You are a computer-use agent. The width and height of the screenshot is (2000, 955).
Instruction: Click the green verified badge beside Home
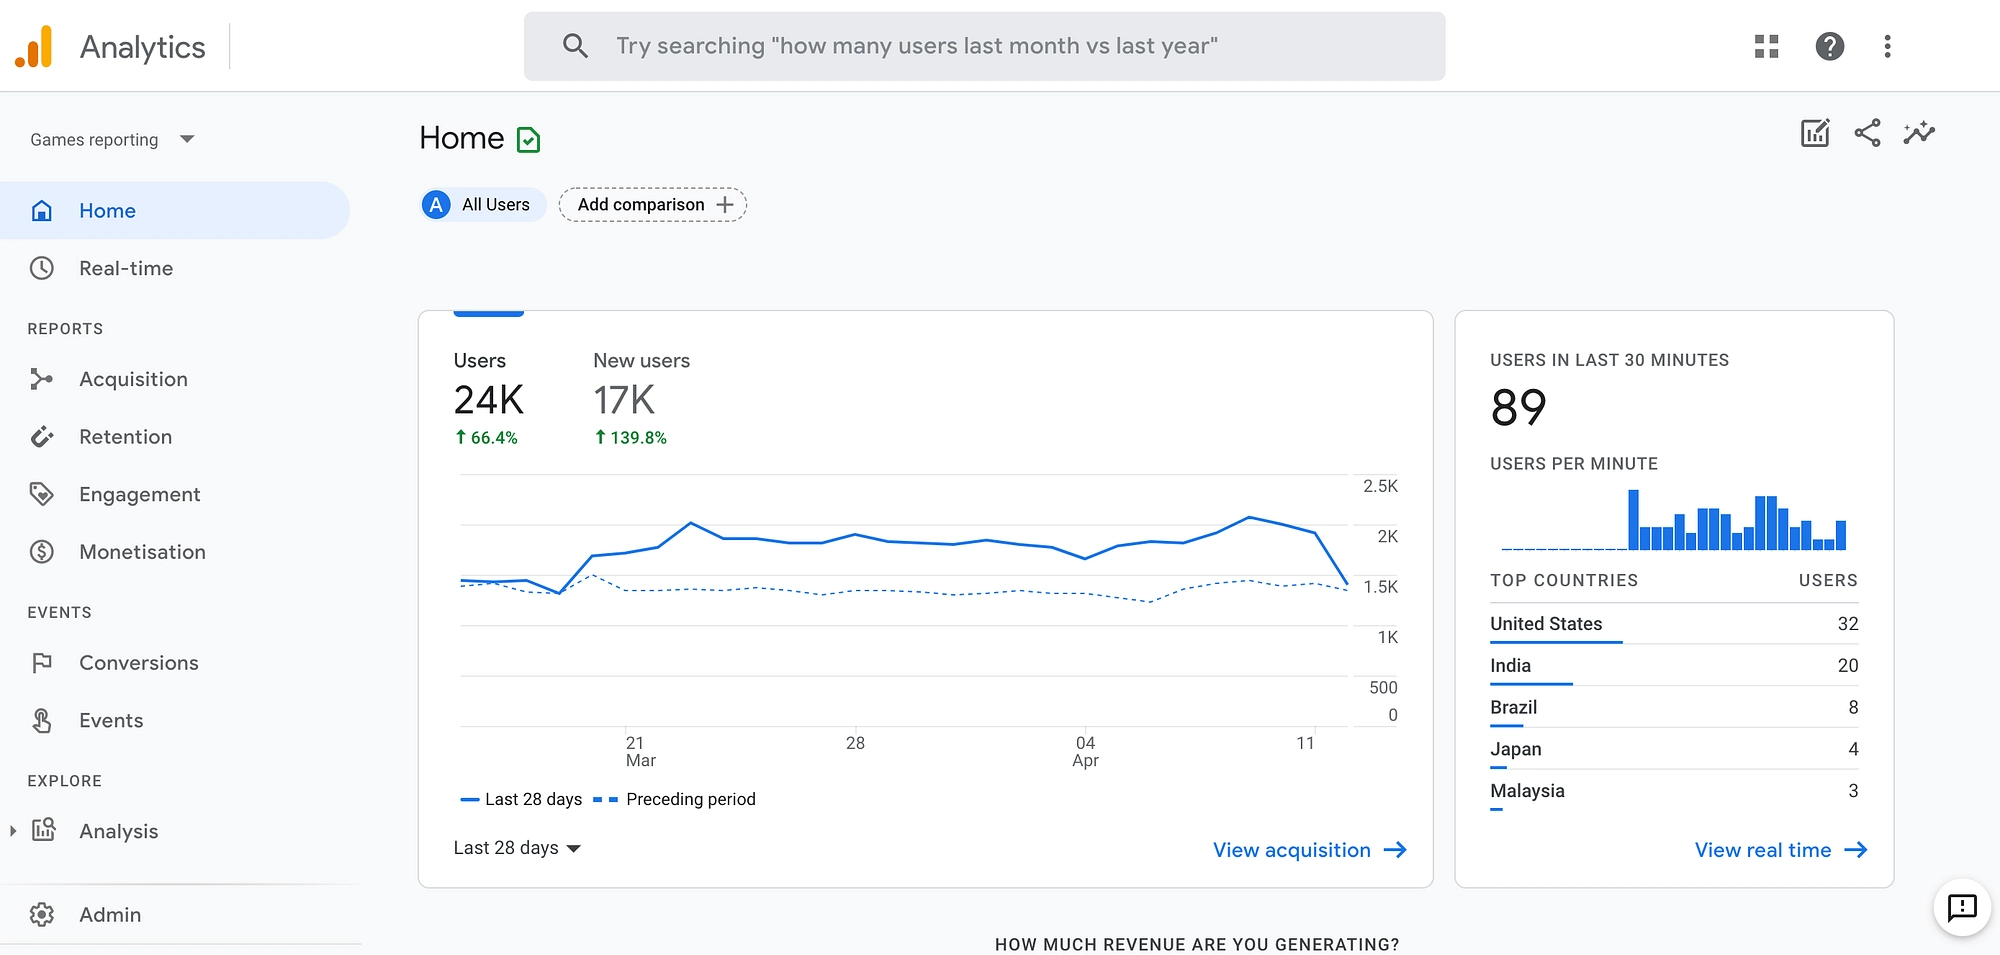coord(528,140)
